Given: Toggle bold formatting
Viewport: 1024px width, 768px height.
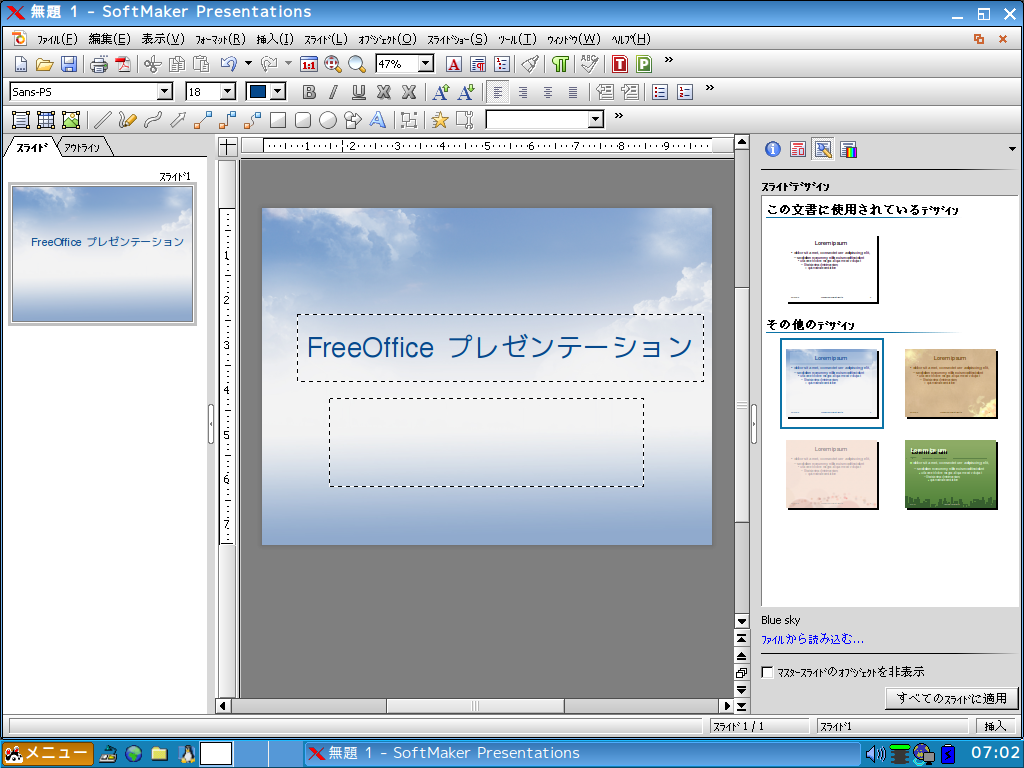Looking at the screenshot, I should pyautogui.click(x=309, y=92).
